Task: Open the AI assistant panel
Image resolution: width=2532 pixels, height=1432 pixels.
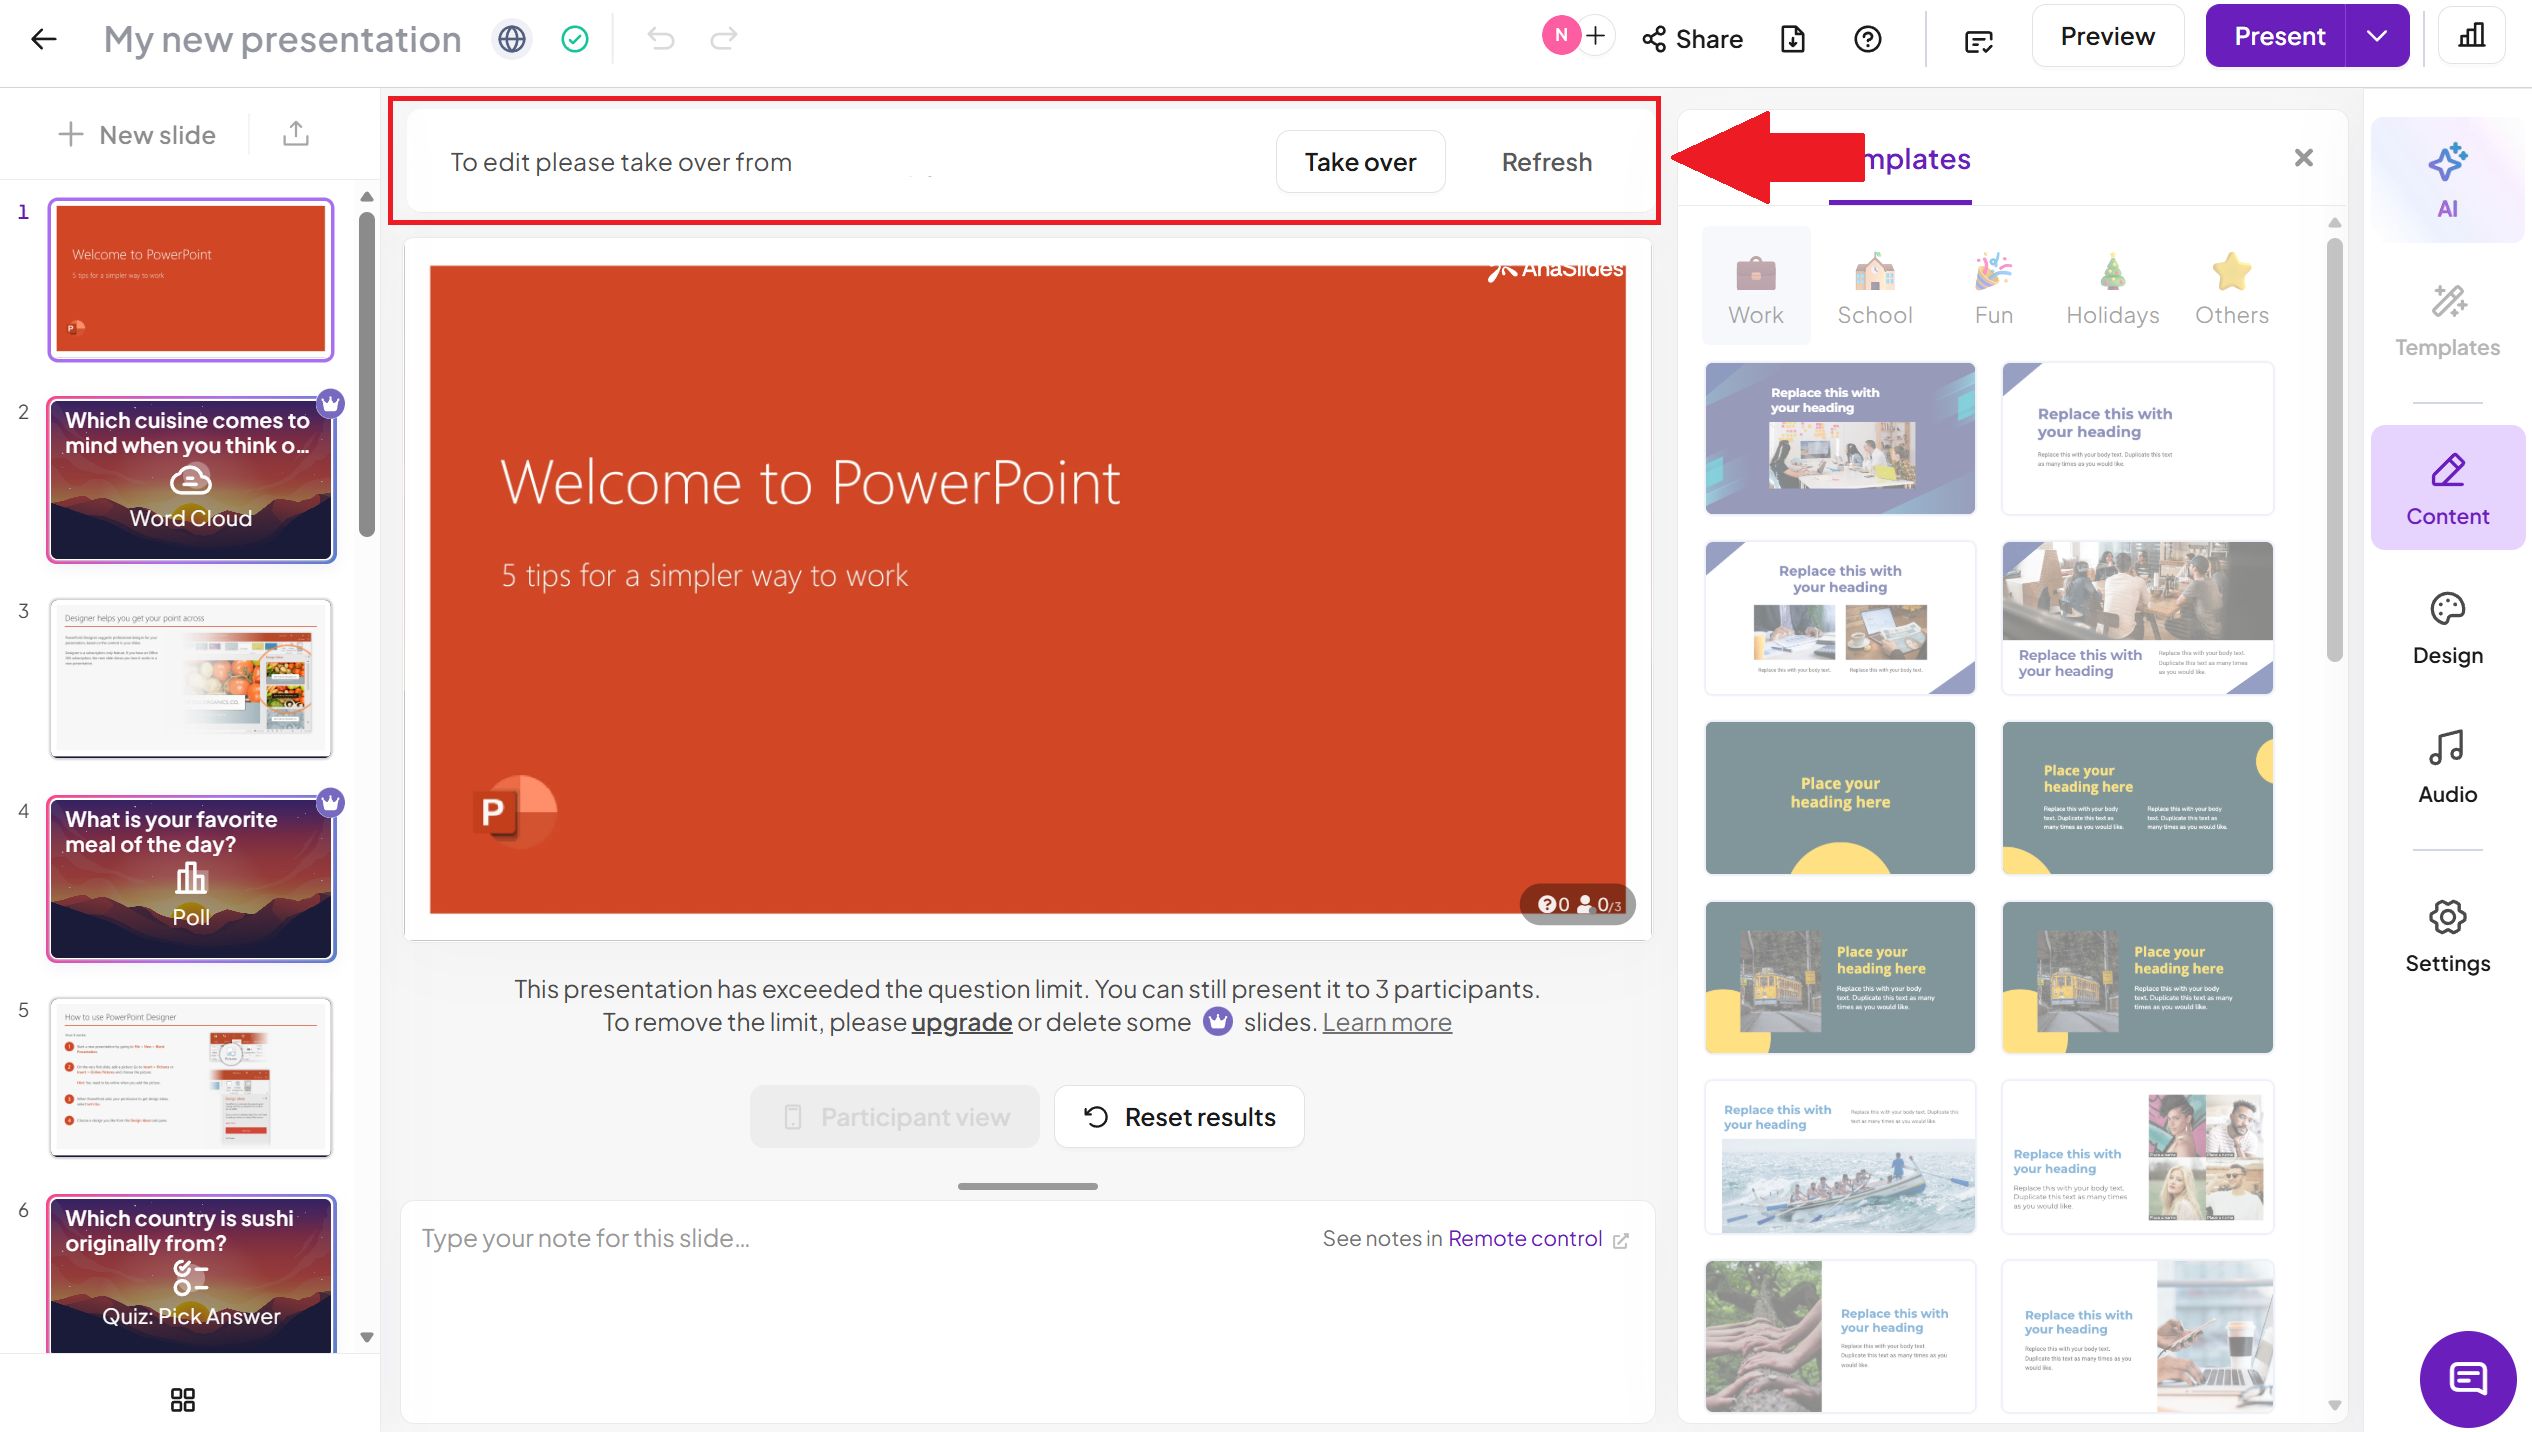Action: pos(2447,181)
